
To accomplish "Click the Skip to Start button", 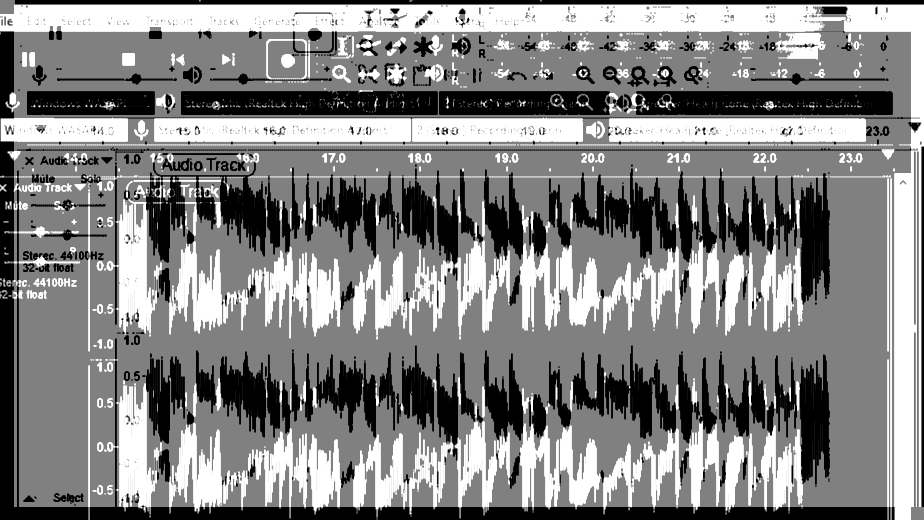I will (178, 60).
